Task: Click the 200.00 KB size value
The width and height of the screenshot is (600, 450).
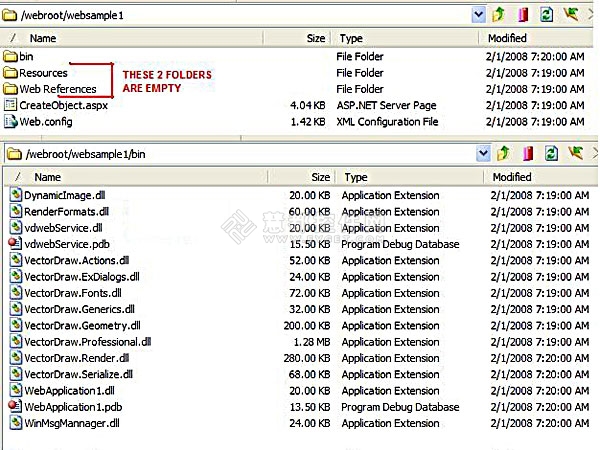Action: tap(307, 326)
